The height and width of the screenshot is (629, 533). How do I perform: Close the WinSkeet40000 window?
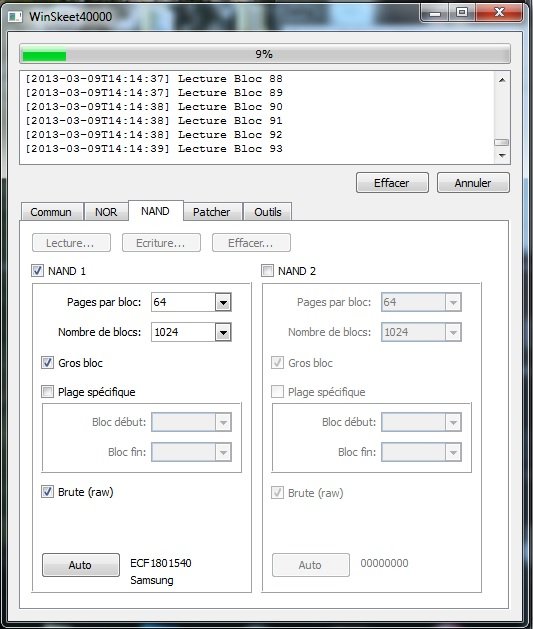499,13
